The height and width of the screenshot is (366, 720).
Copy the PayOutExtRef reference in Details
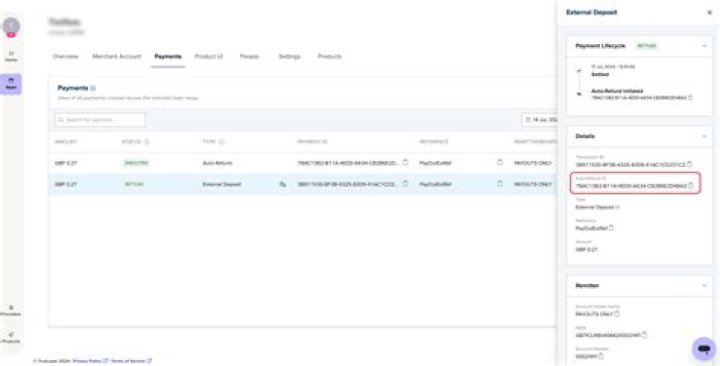[611, 228]
